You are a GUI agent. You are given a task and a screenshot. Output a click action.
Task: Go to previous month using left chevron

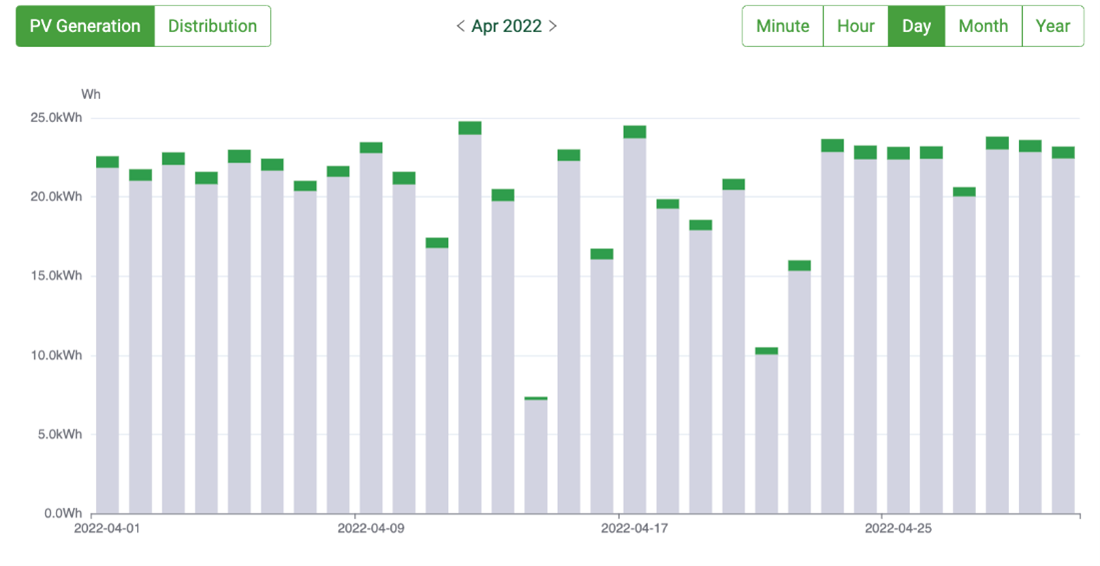point(461,26)
